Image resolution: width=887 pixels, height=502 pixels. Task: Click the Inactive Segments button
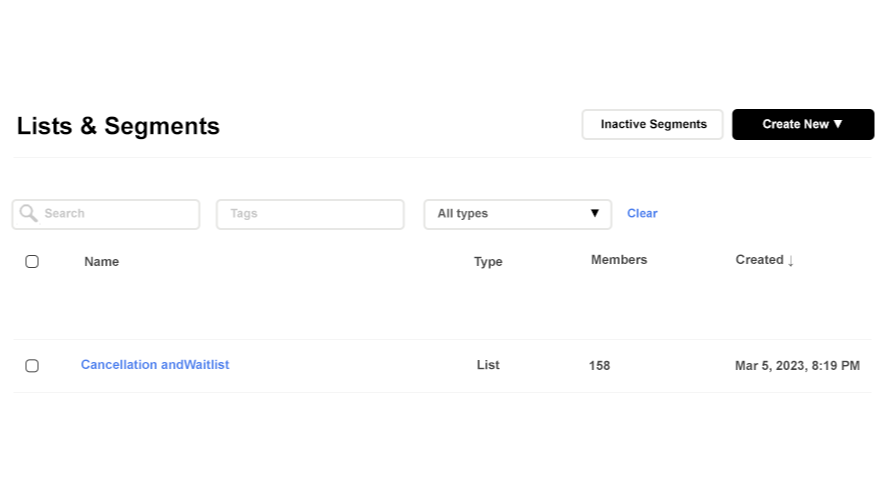pyautogui.click(x=653, y=124)
